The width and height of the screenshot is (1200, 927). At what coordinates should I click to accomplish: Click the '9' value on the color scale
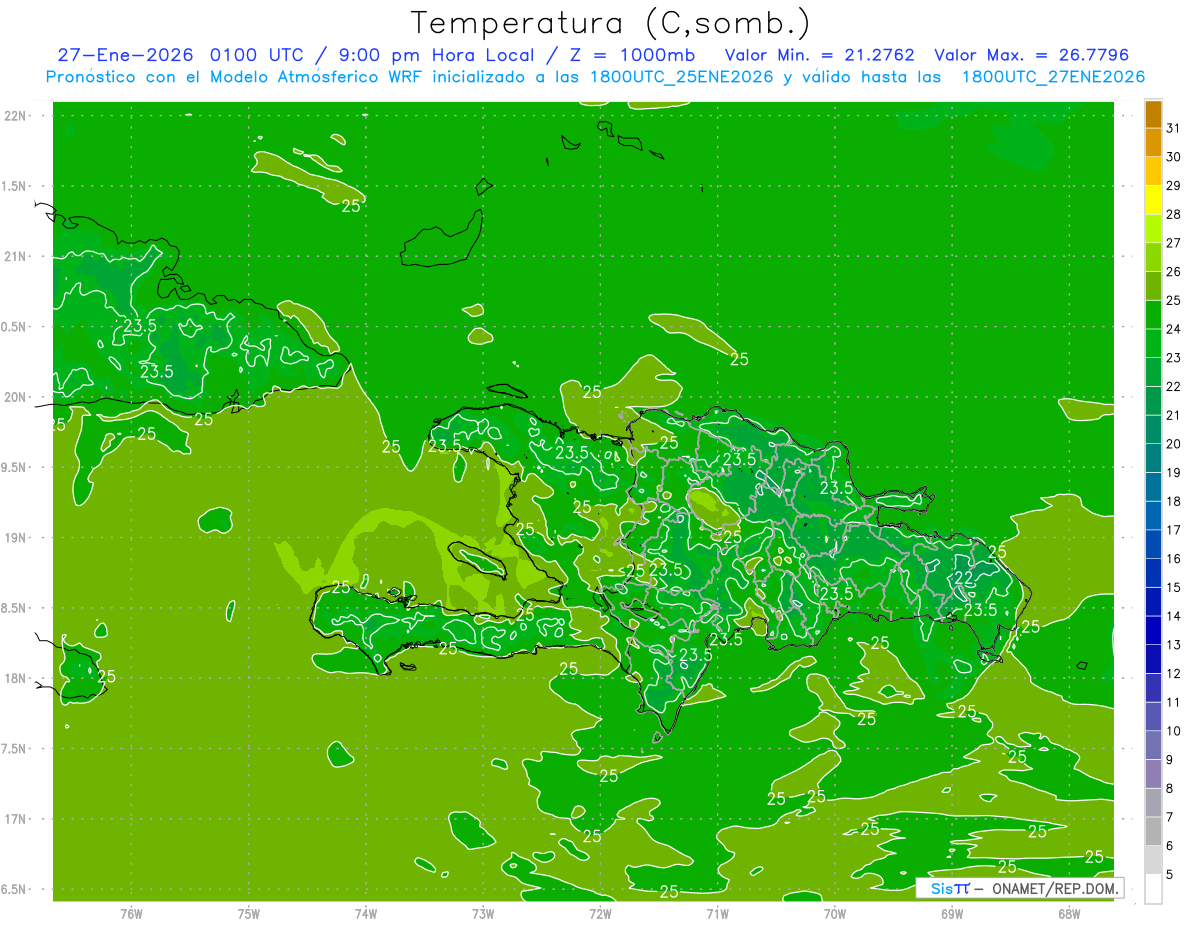click(x=1170, y=760)
